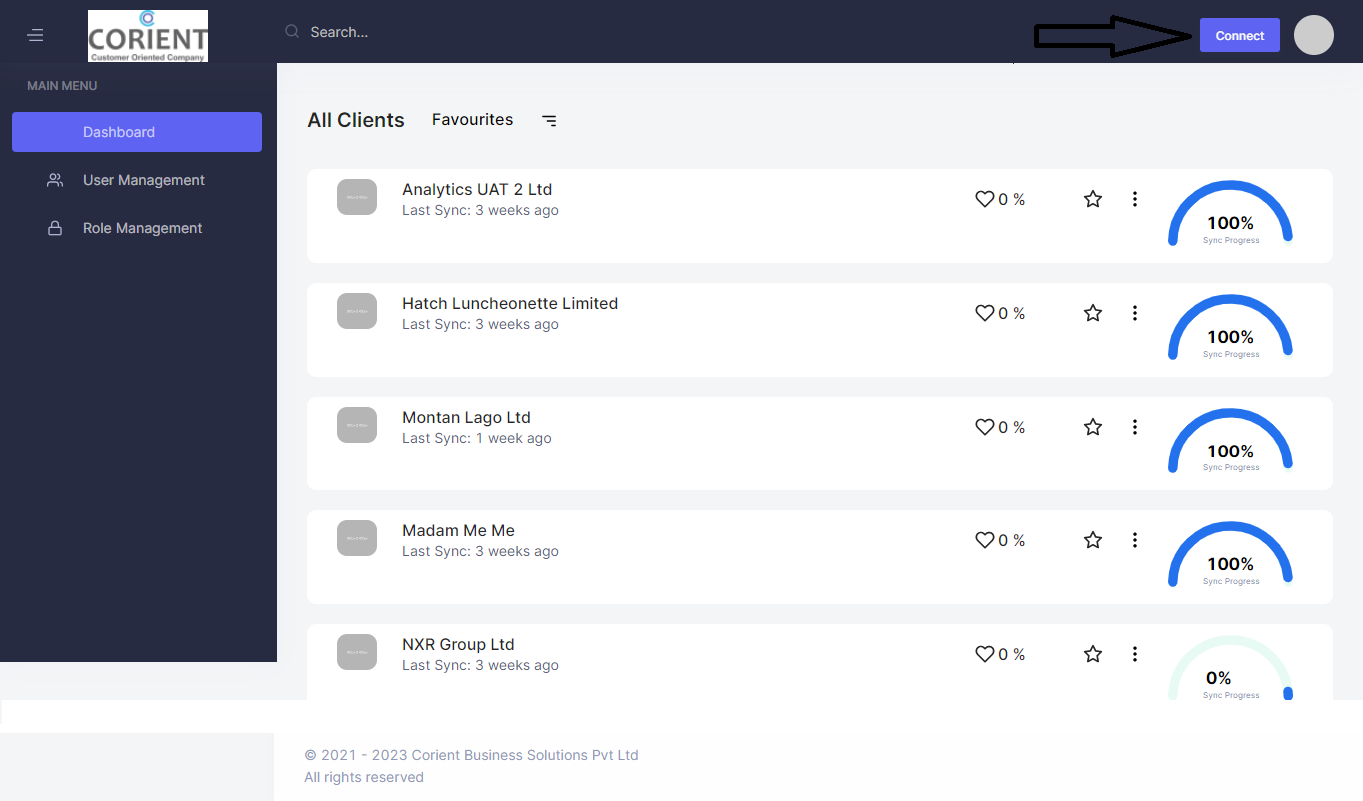Open the user avatar profile circle
Screen dimensions: 1363x801
1314,35
